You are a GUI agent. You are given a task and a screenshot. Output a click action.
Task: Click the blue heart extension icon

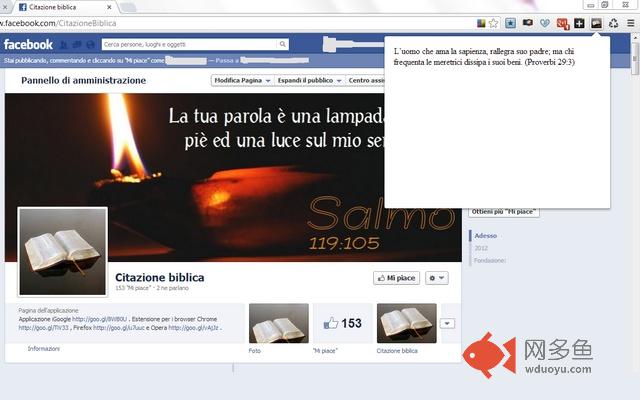click(545, 23)
